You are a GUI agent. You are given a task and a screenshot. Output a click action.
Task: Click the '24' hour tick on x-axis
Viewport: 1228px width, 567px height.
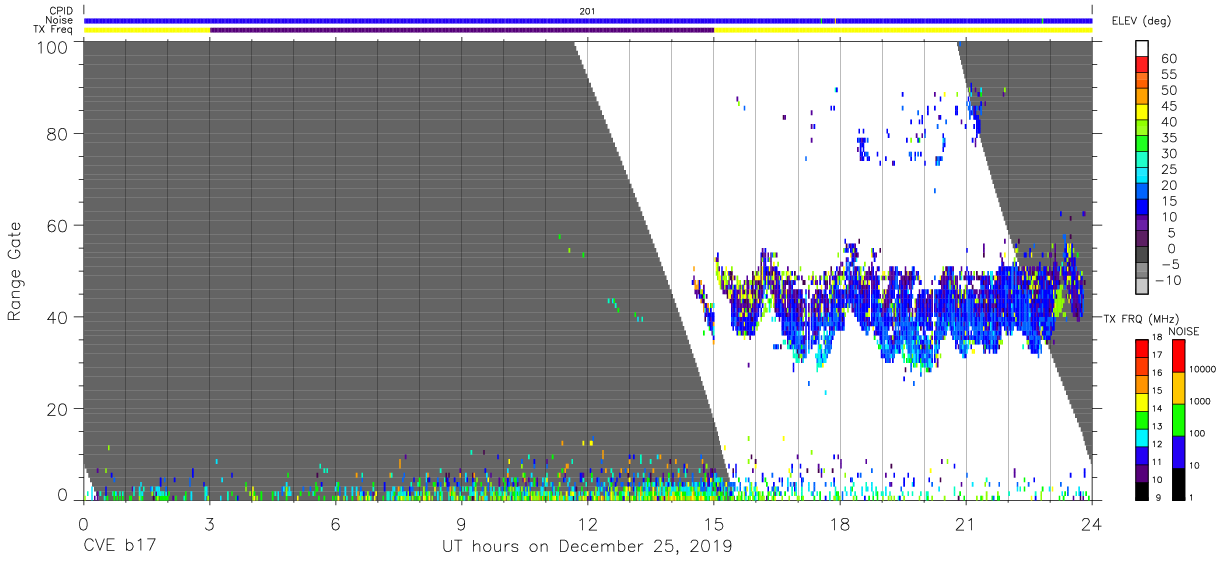[x=1092, y=523]
